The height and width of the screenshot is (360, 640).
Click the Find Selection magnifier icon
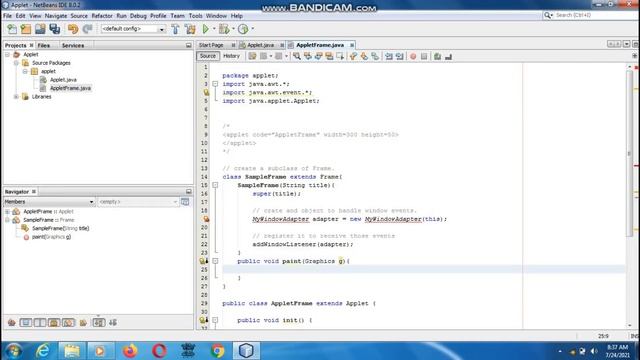[297, 56]
